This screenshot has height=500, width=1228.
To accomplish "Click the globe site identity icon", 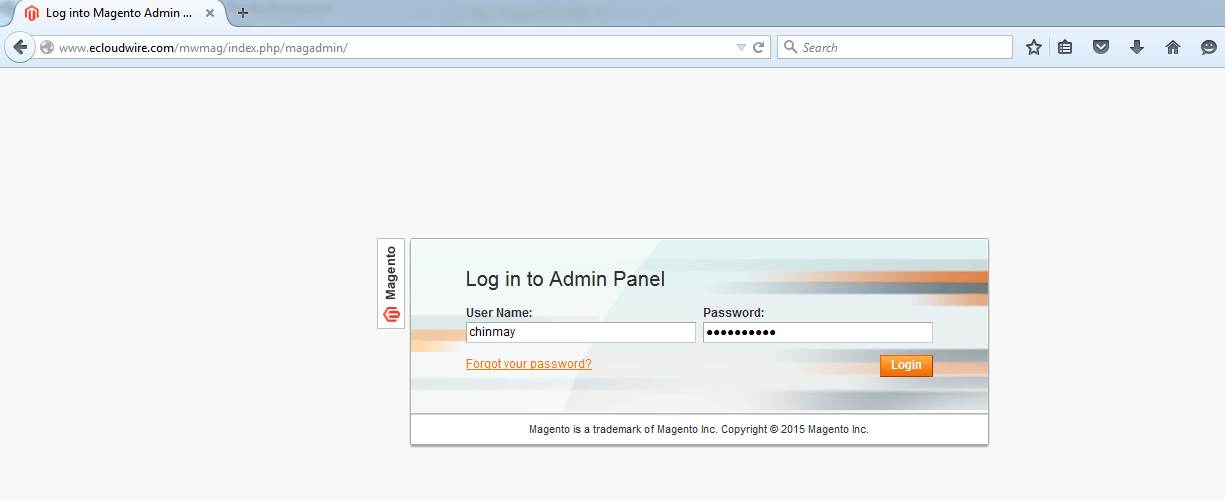I will [47, 47].
